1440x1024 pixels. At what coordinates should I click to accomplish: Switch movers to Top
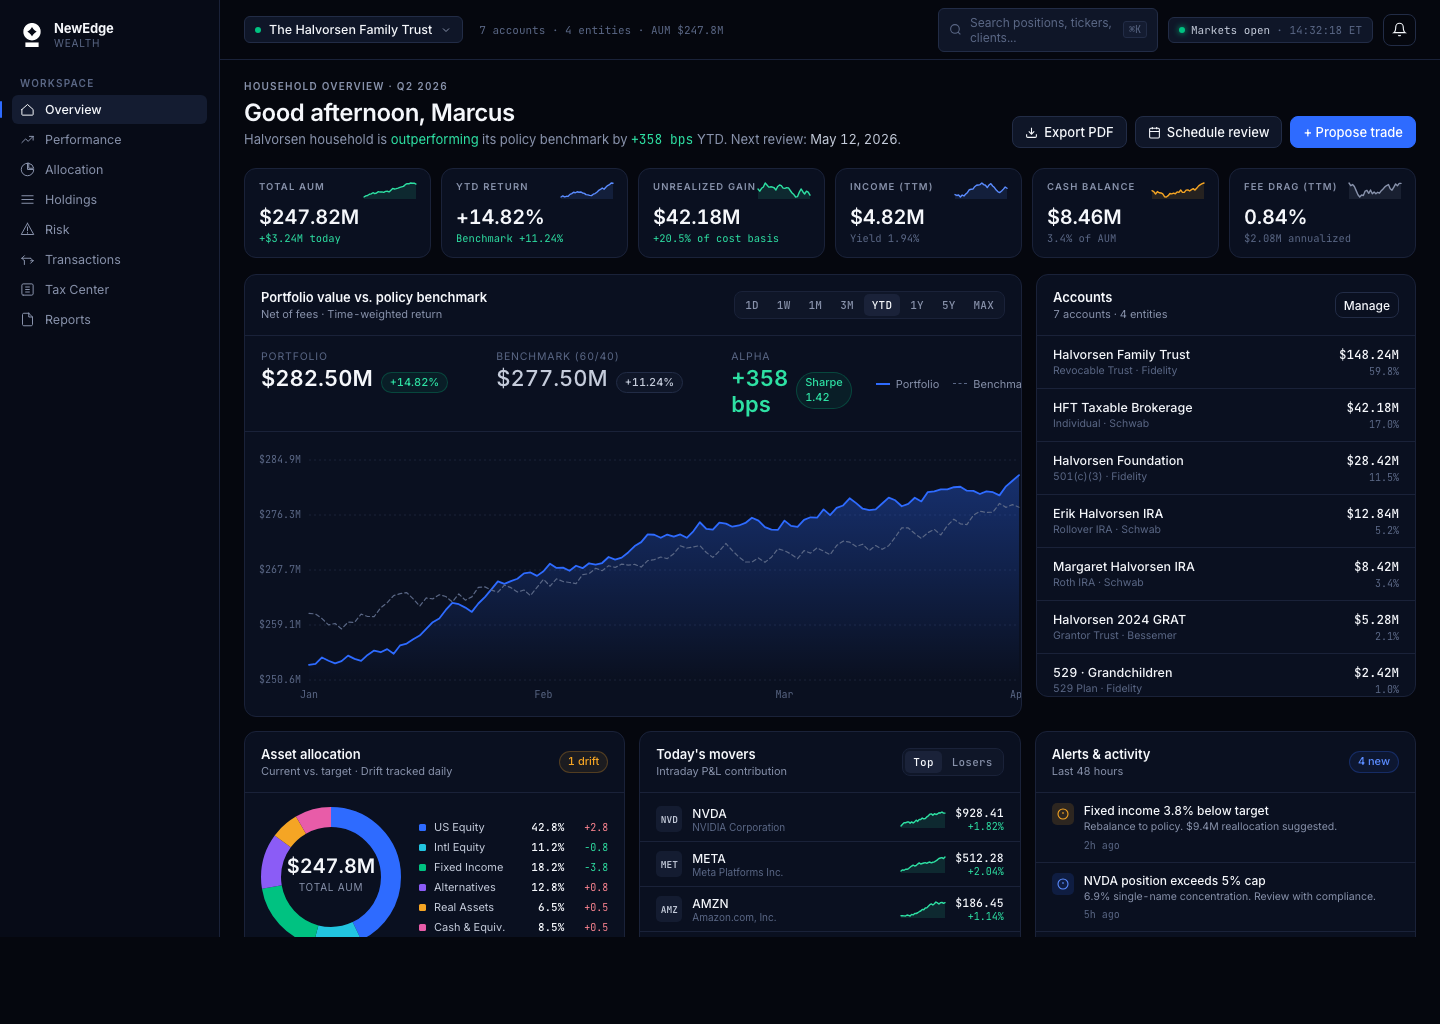923,762
